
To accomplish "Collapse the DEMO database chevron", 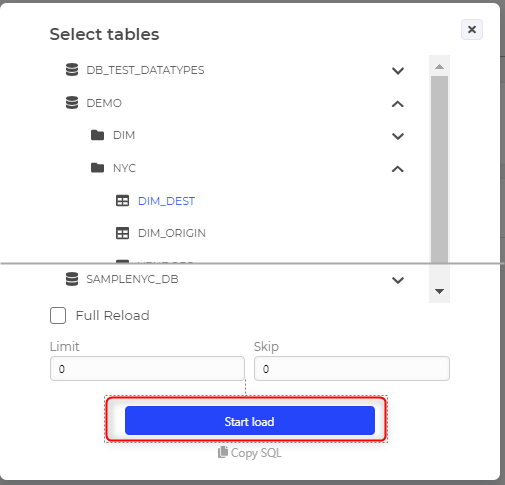I will (398, 104).
